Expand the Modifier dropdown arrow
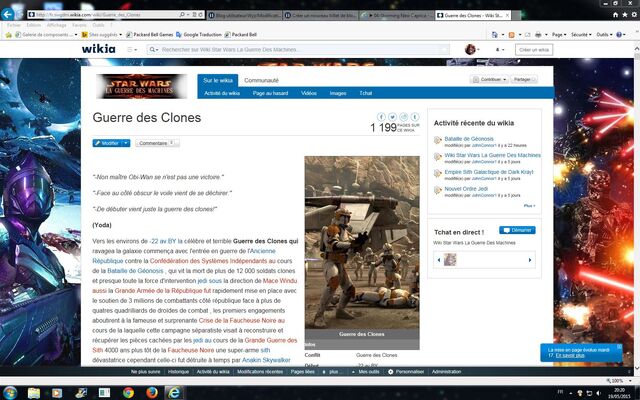640x400 pixels. [126, 143]
